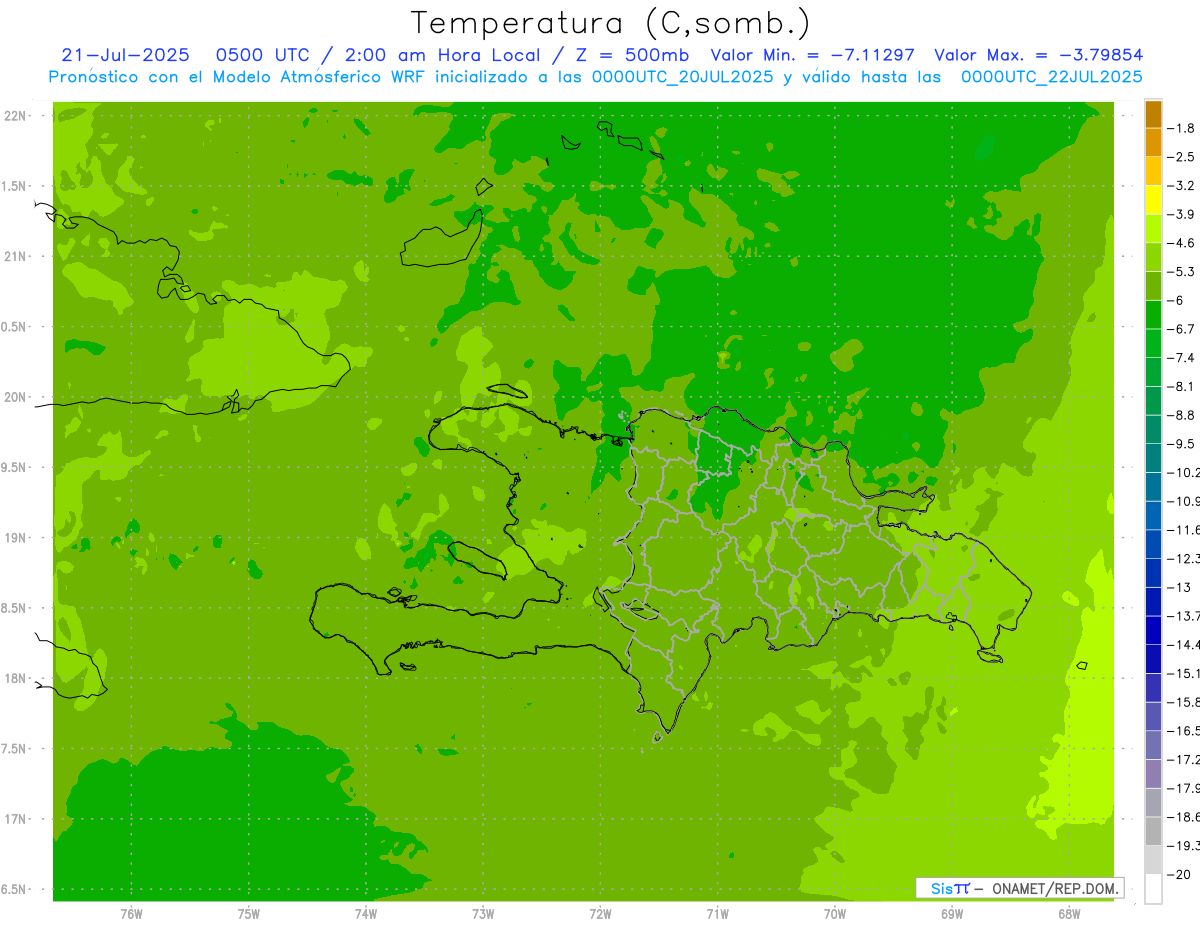
Task: Click the '71W' longitude label
Action: pos(717,914)
